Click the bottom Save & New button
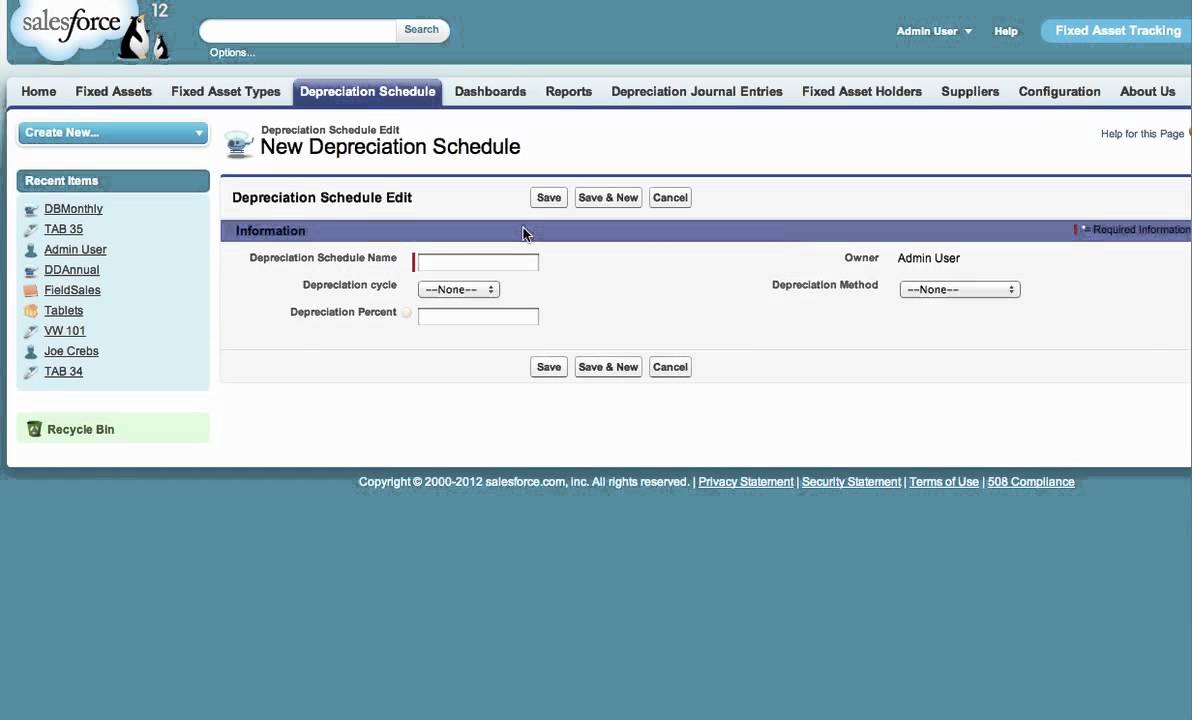 pos(608,367)
